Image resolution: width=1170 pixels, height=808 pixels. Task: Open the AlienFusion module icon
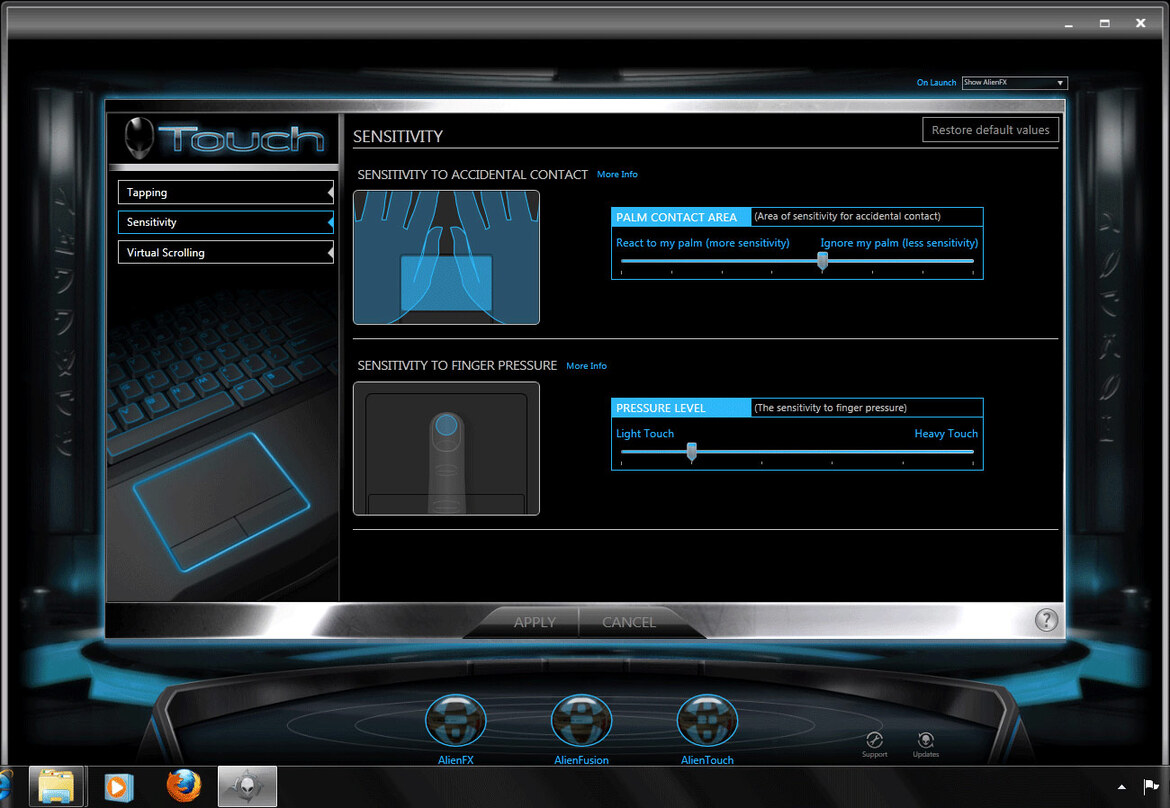581,721
